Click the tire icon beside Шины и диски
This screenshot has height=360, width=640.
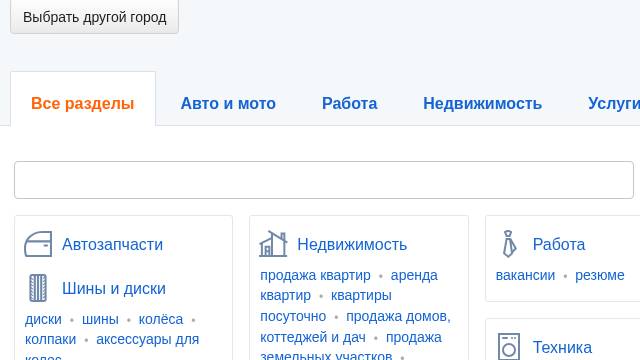click(x=38, y=288)
